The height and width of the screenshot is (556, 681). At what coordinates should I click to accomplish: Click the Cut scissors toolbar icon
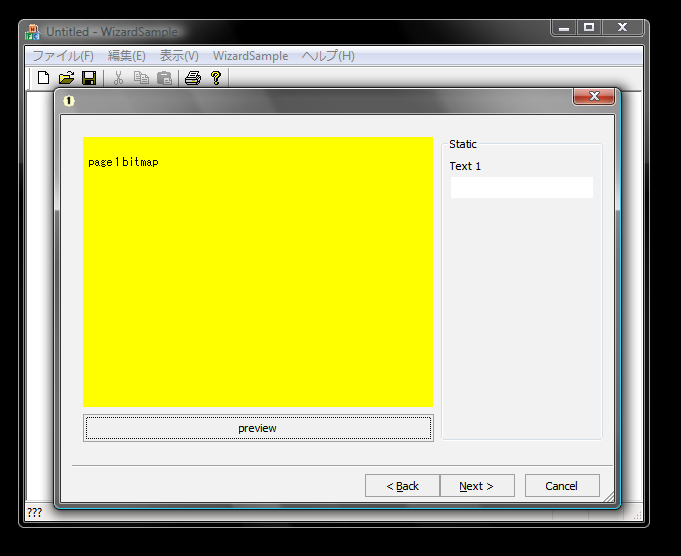pyautogui.click(x=118, y=78)
